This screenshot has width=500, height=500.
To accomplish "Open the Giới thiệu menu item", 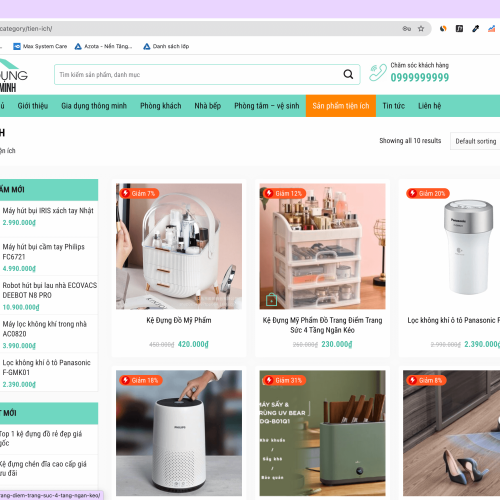I will (x=33, y=106).
